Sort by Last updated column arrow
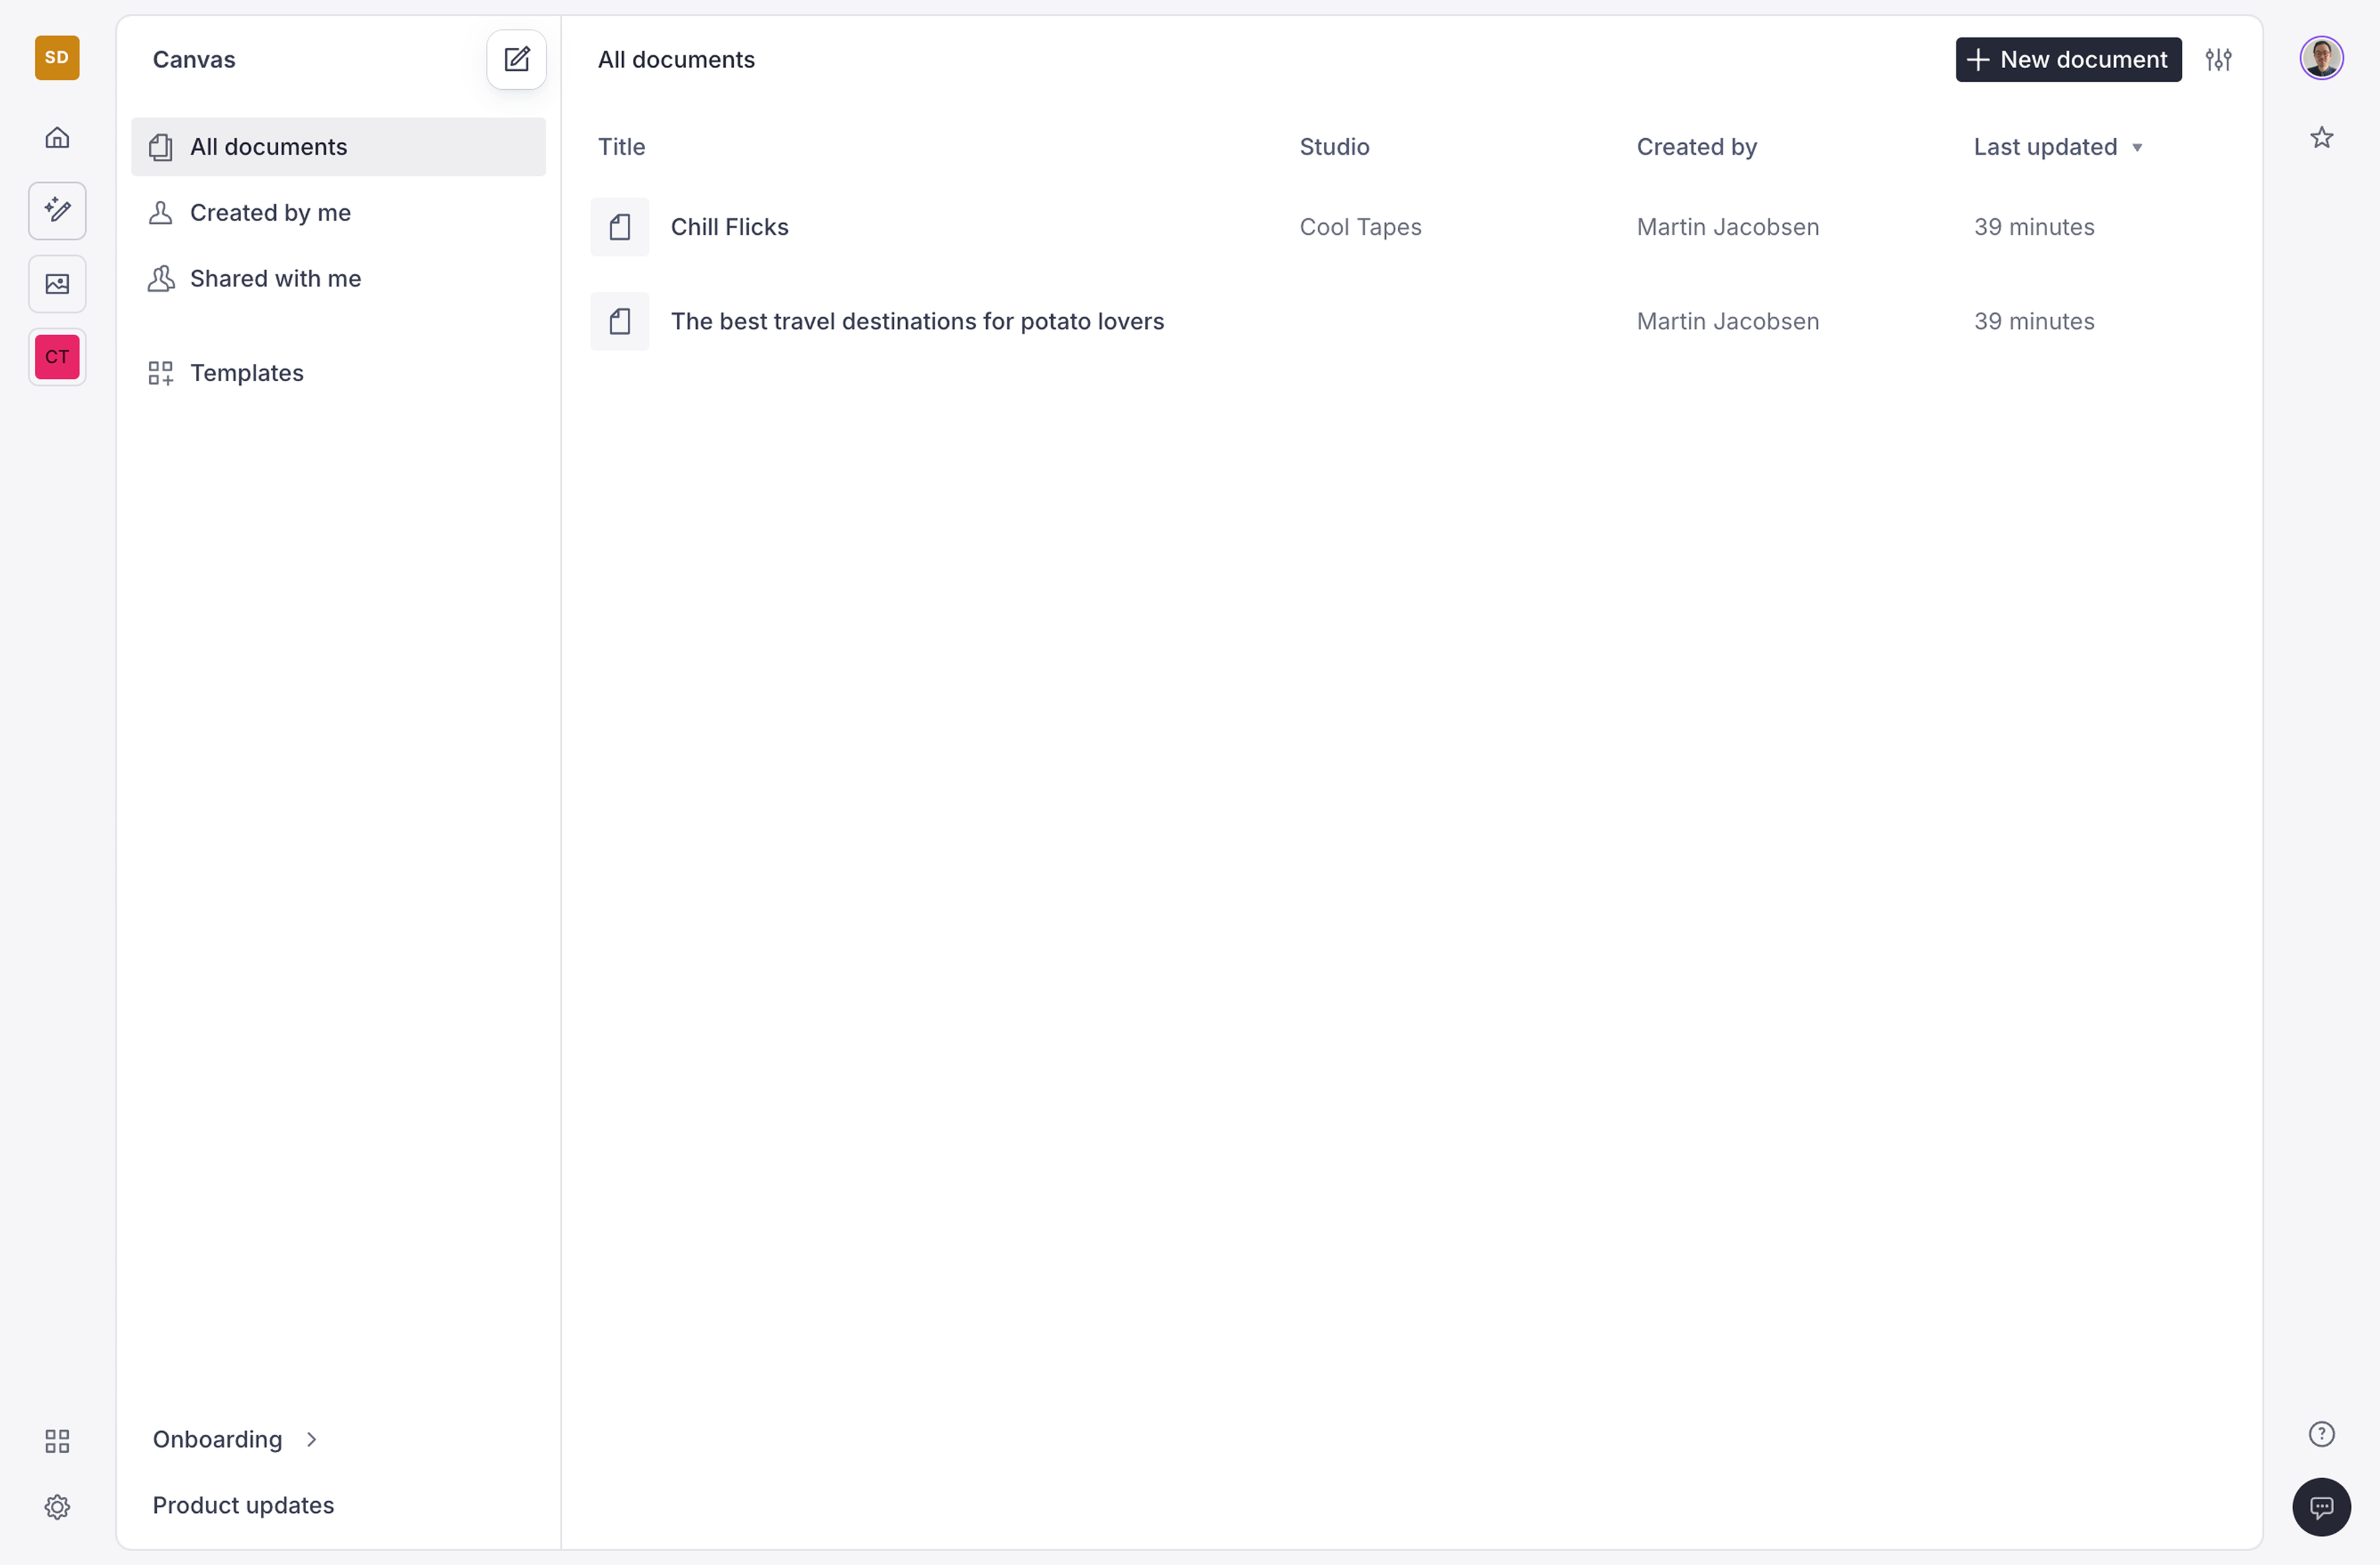2380x1565 pixels. [x=2136, y=148]
